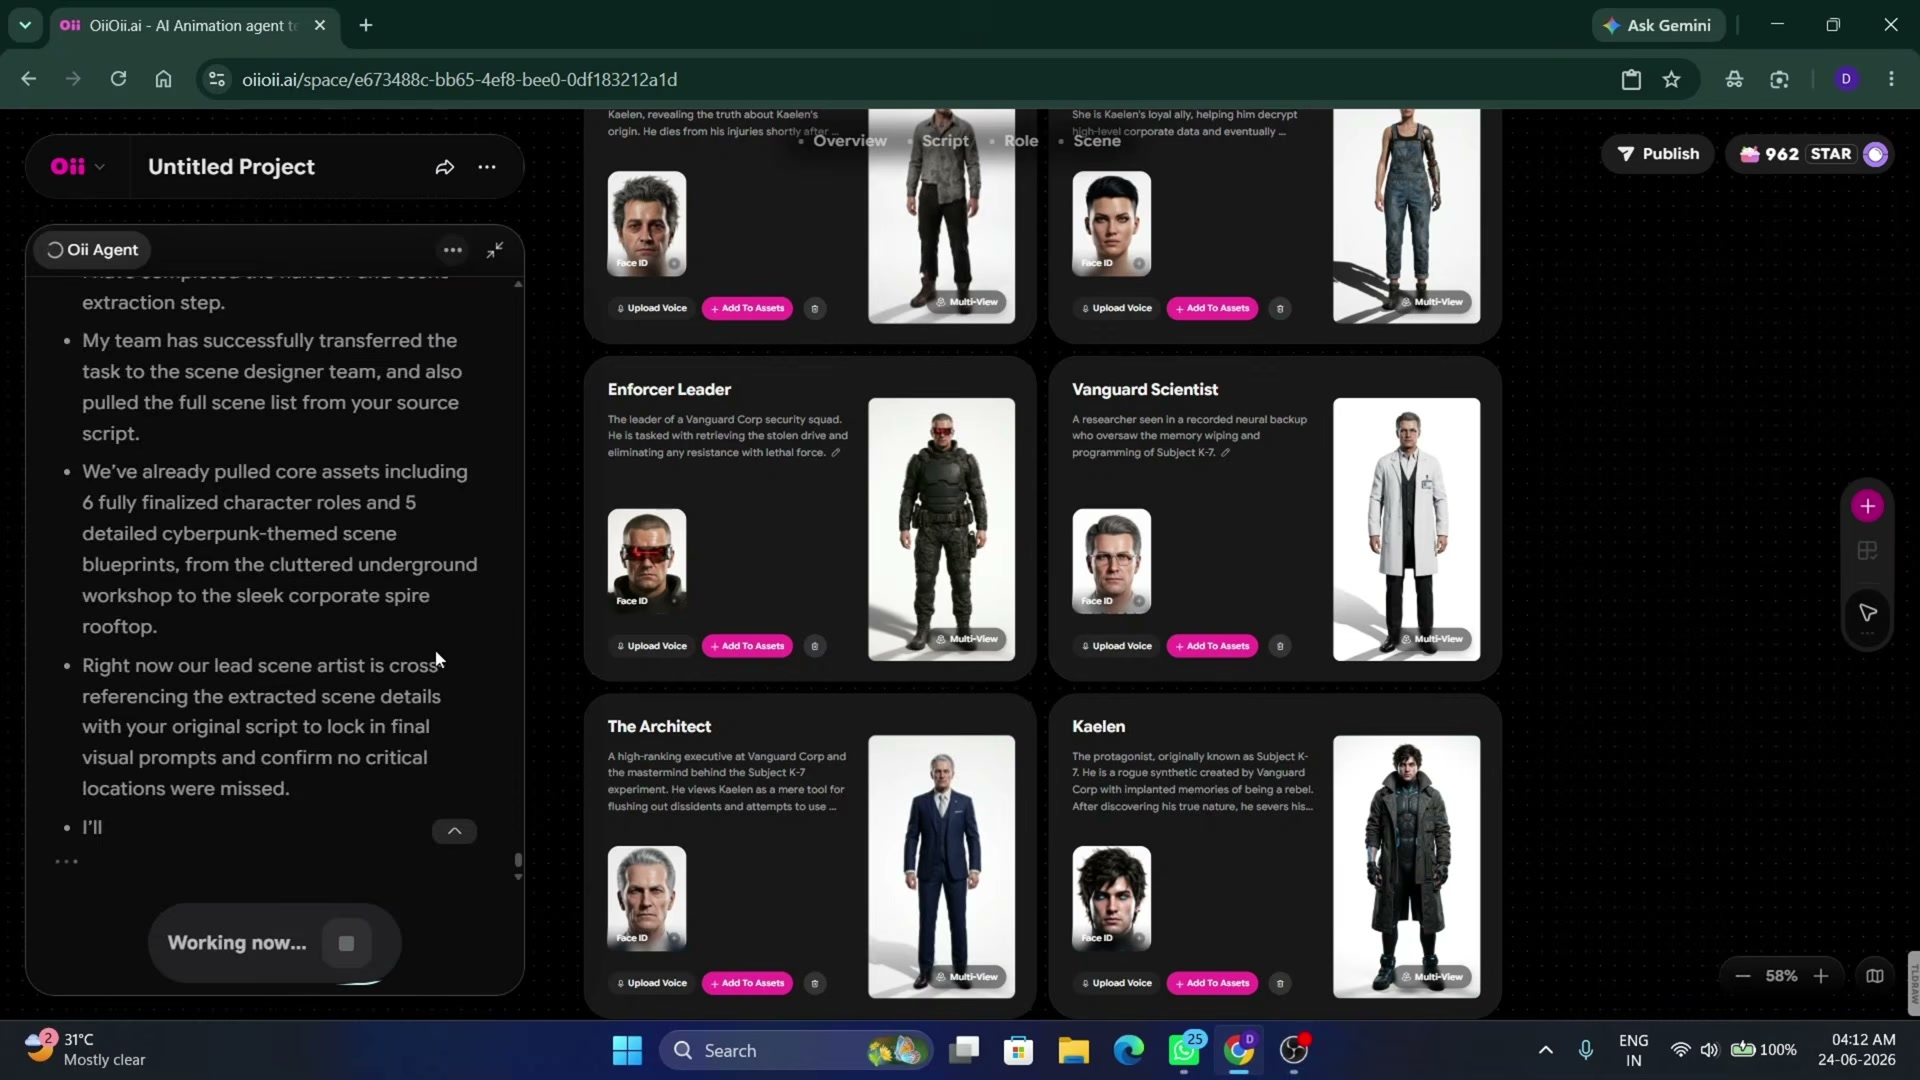Edit Enforcer Leader description with pencil icon
The image size is (1920, 1080).
tap(836, 453)
